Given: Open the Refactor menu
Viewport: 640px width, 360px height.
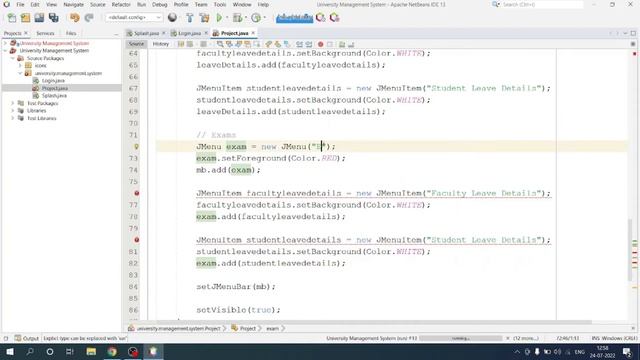Looking at the screenshot, I should (121, 4).
